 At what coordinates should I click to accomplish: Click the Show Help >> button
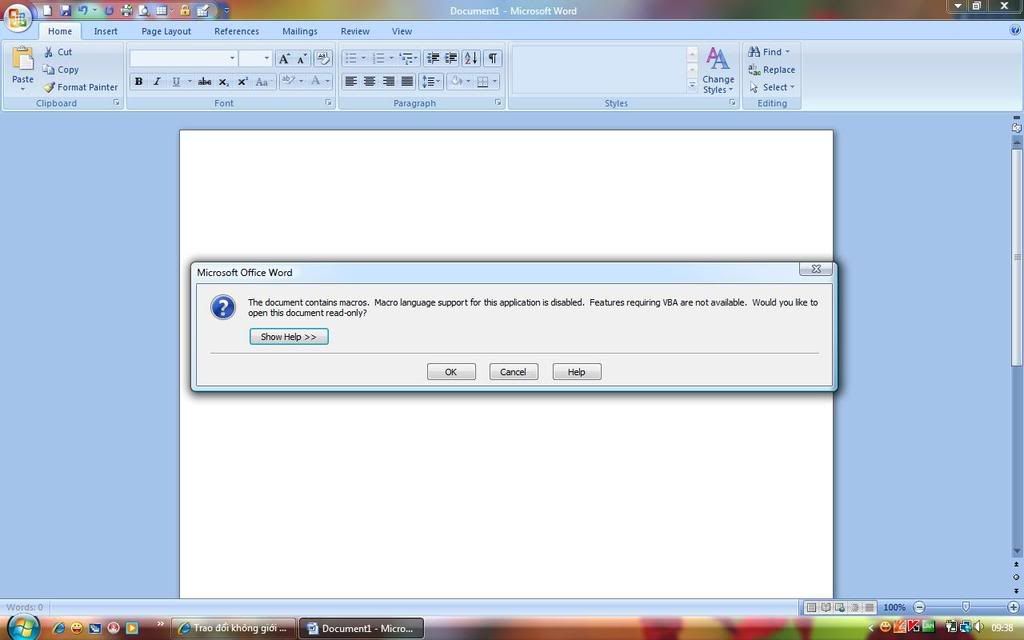(288, 337)
